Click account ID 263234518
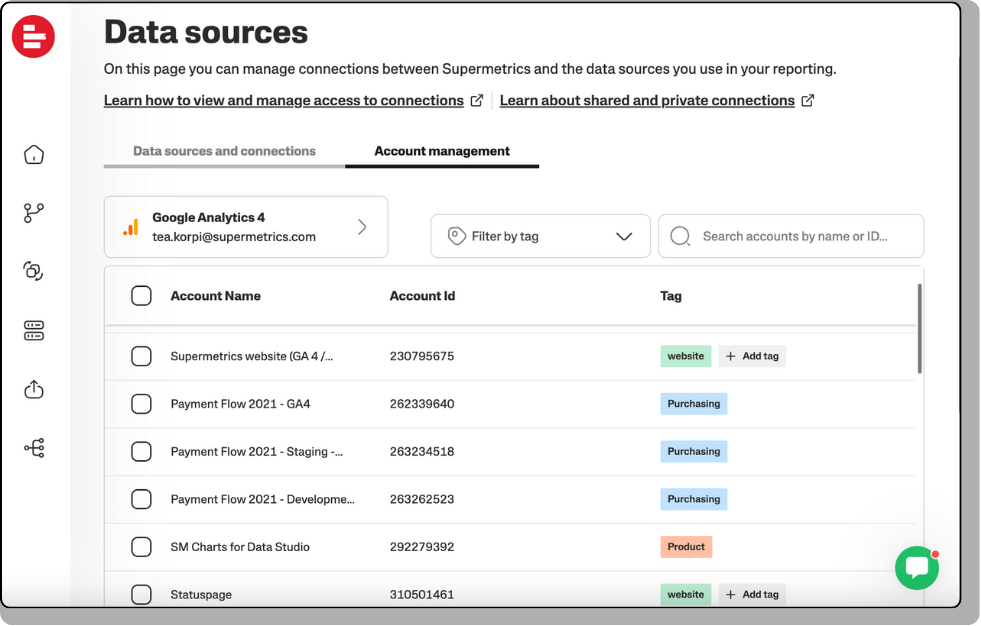This screenshot has height=626, width=981. [422, 452]
